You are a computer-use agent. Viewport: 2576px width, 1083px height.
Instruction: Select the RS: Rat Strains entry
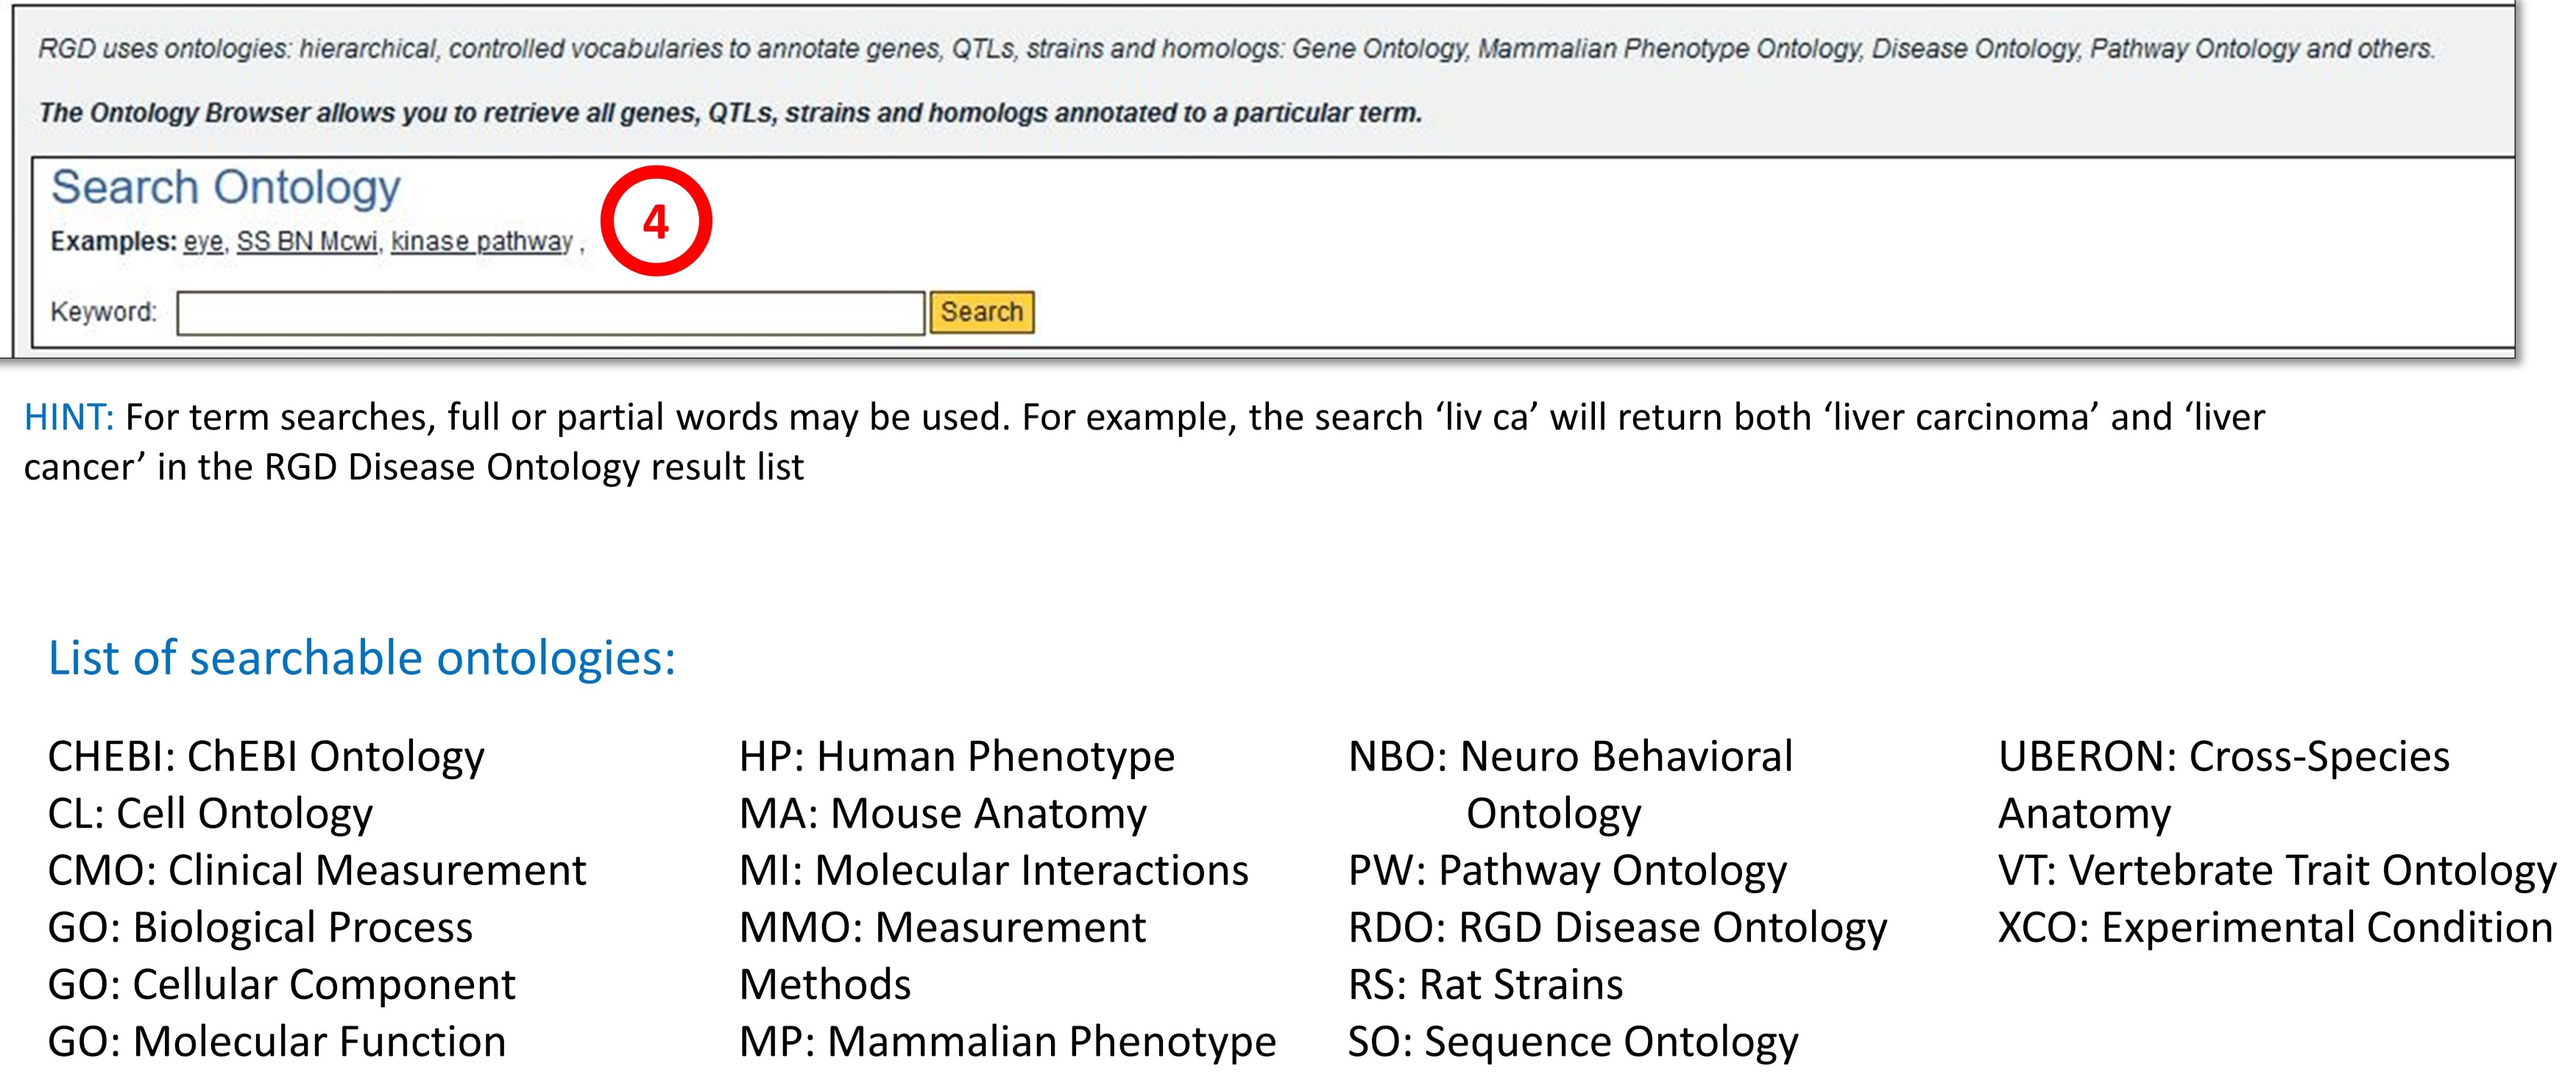[x=1485, y=985]
